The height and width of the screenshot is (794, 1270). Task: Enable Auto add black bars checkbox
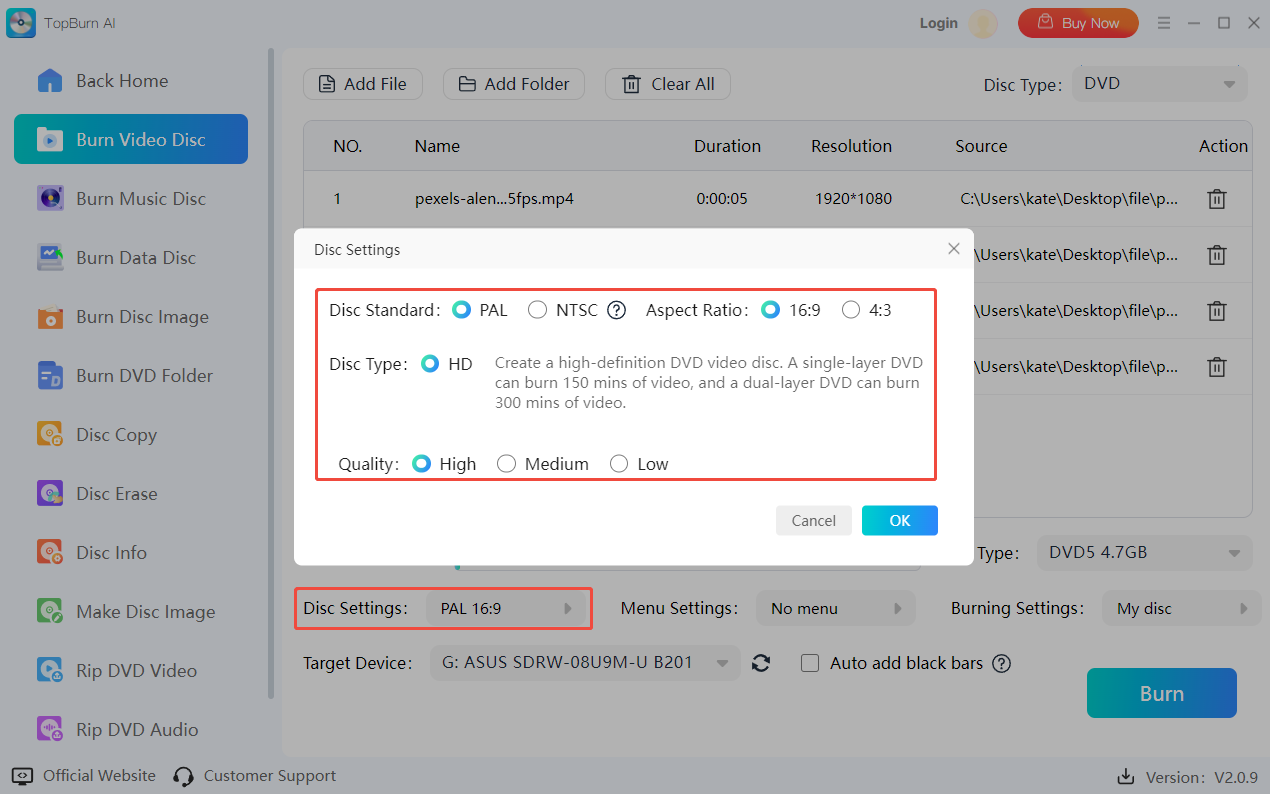(811, 663)
